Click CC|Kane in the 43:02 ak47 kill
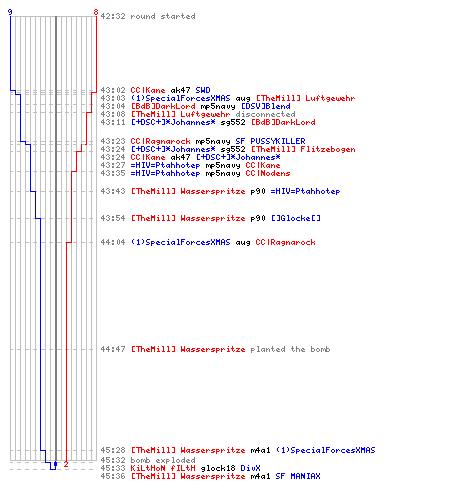Image resolution: width=450 pixels, height=500 pixels. 148,90
